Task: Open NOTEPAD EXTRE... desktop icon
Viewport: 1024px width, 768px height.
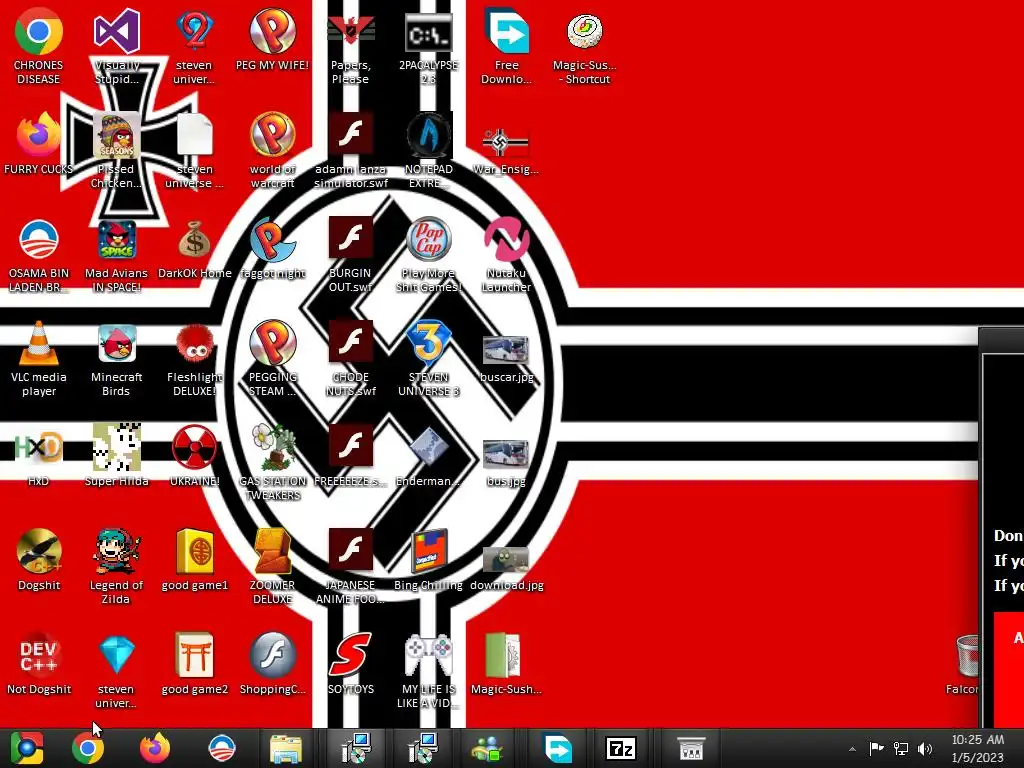Action: [428, 150]
